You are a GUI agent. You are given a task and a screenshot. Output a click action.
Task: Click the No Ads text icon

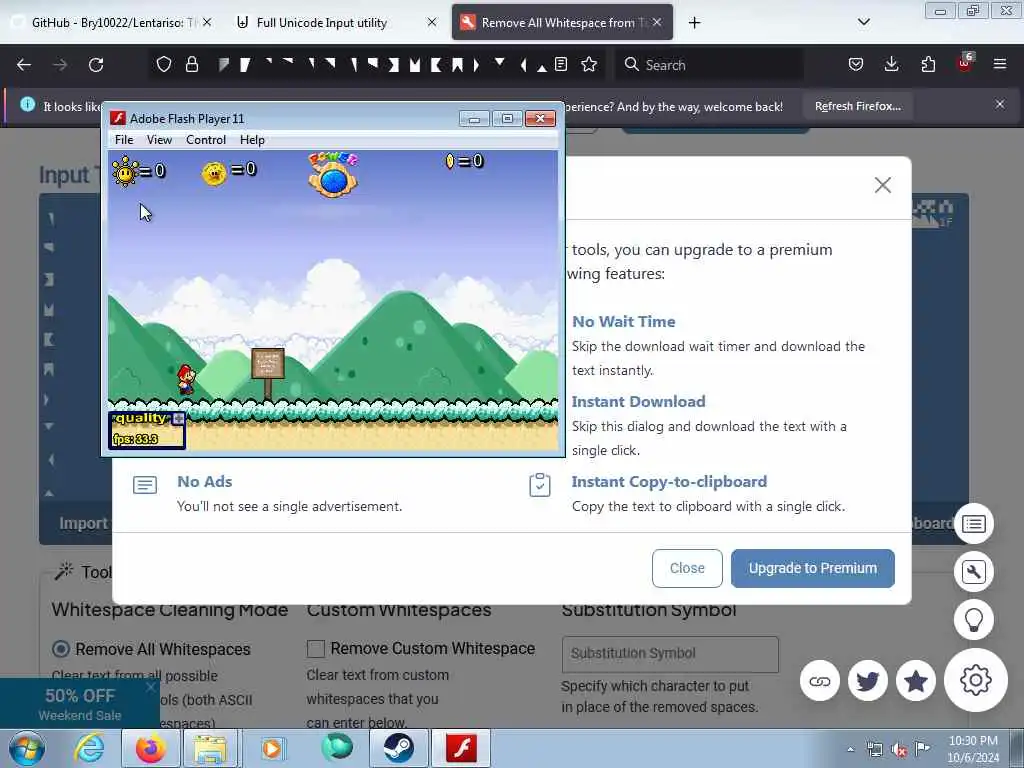[145, 485]
